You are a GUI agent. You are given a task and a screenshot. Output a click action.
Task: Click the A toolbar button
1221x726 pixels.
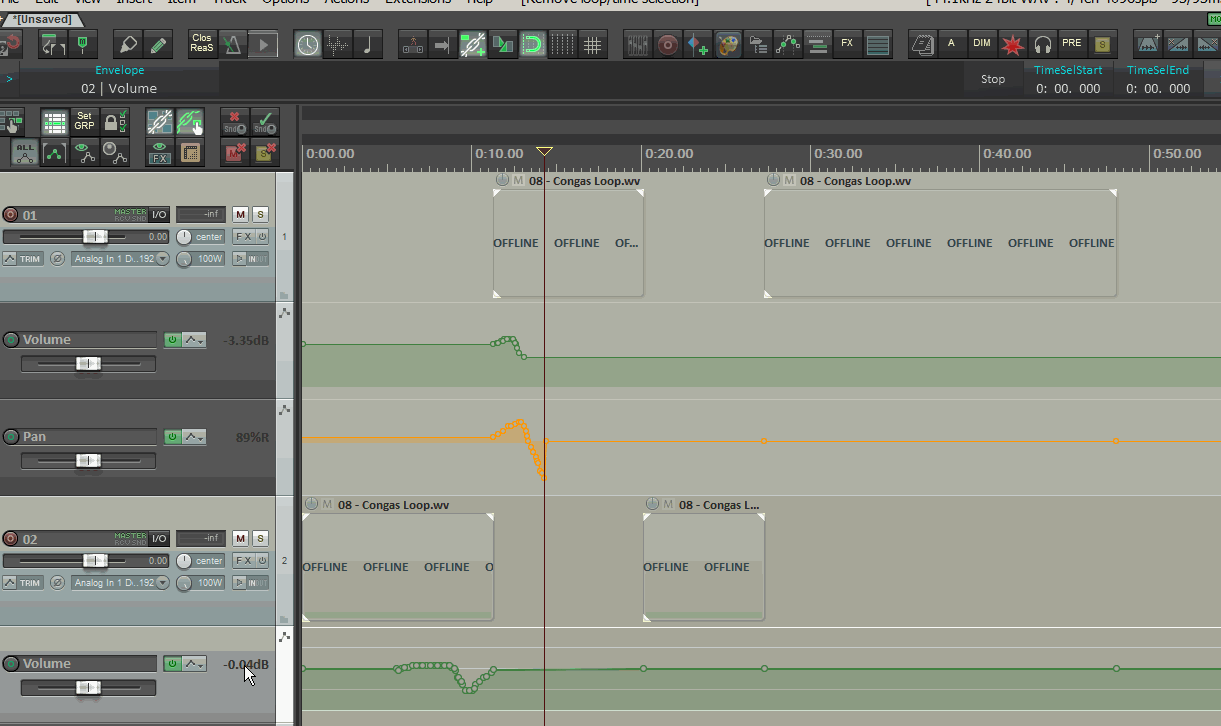(952, 44)
